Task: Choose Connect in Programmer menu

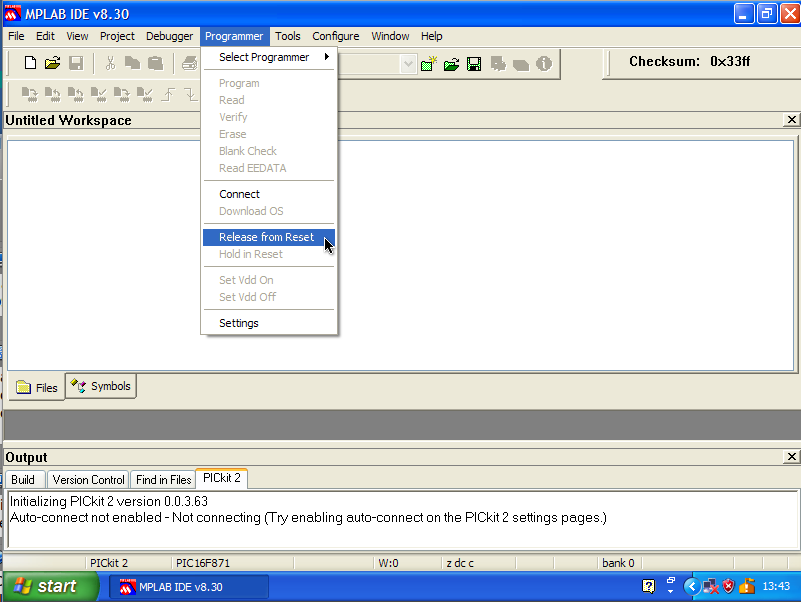Action: pos(269,194)
